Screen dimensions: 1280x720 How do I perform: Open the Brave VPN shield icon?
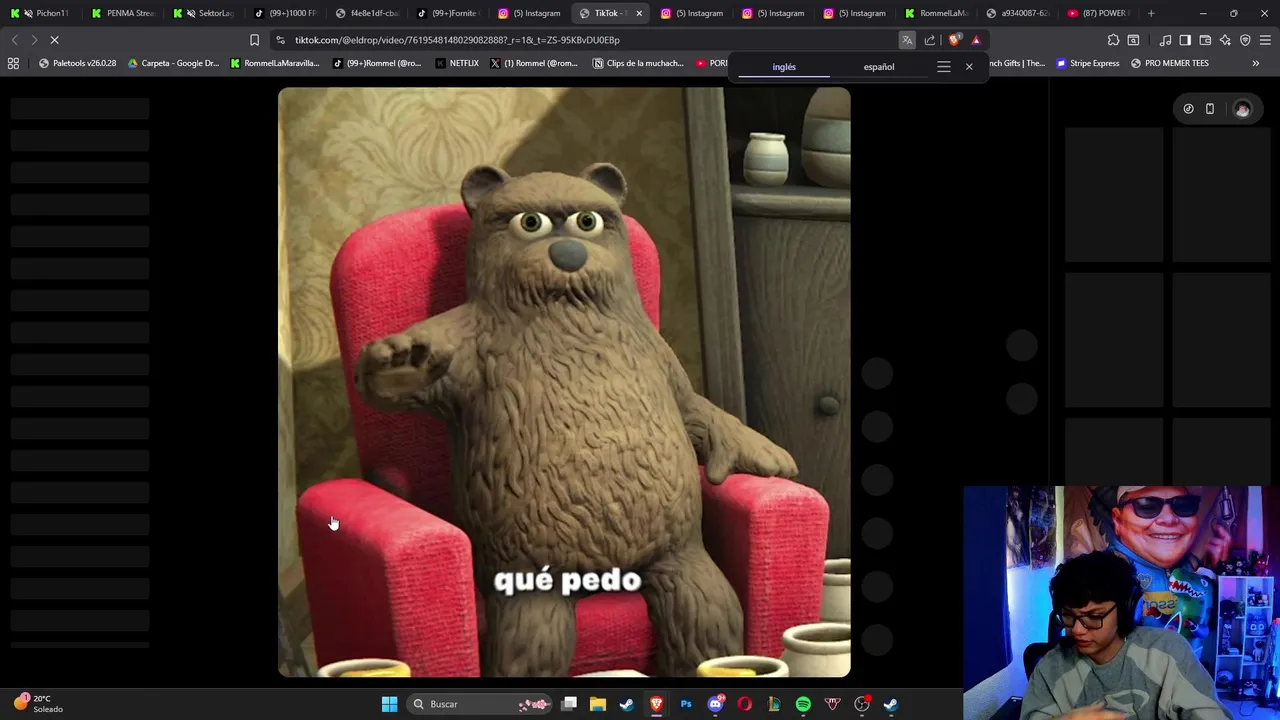click(x=1245, y=40)
